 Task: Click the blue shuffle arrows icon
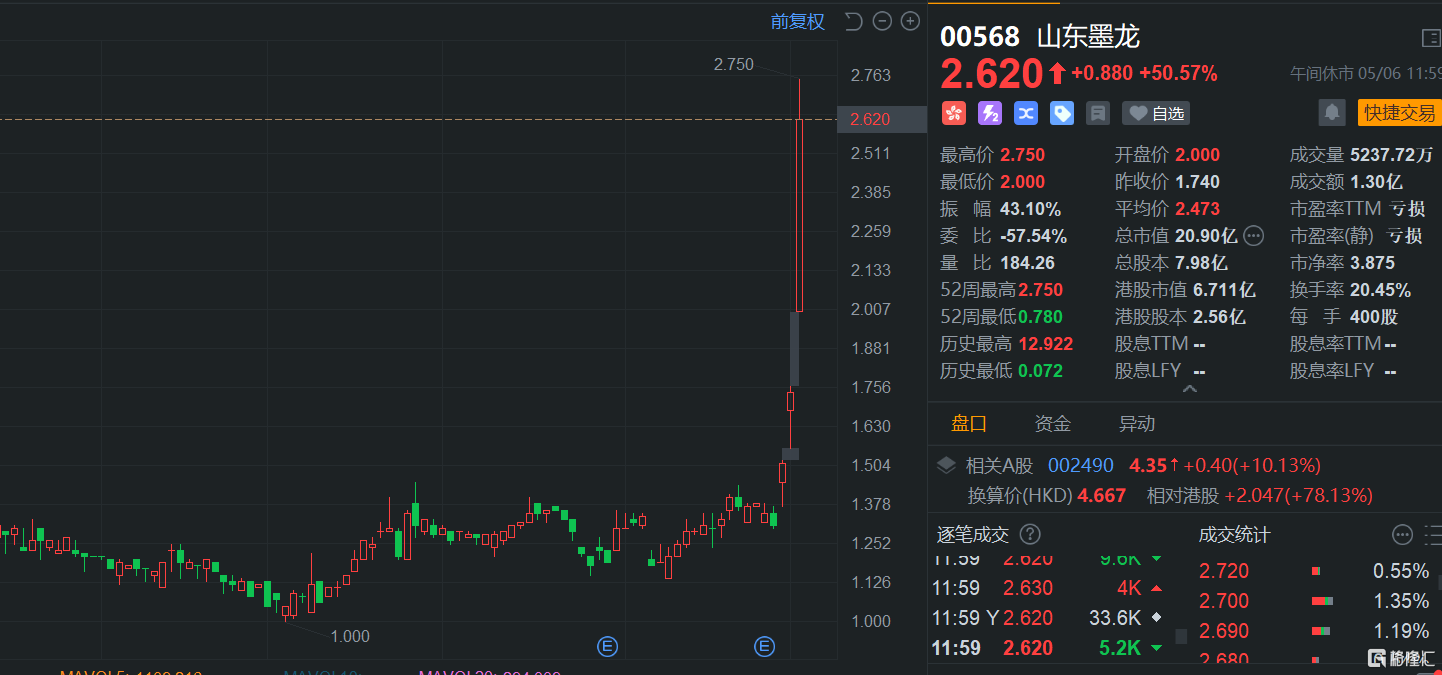coord(1026,113)
